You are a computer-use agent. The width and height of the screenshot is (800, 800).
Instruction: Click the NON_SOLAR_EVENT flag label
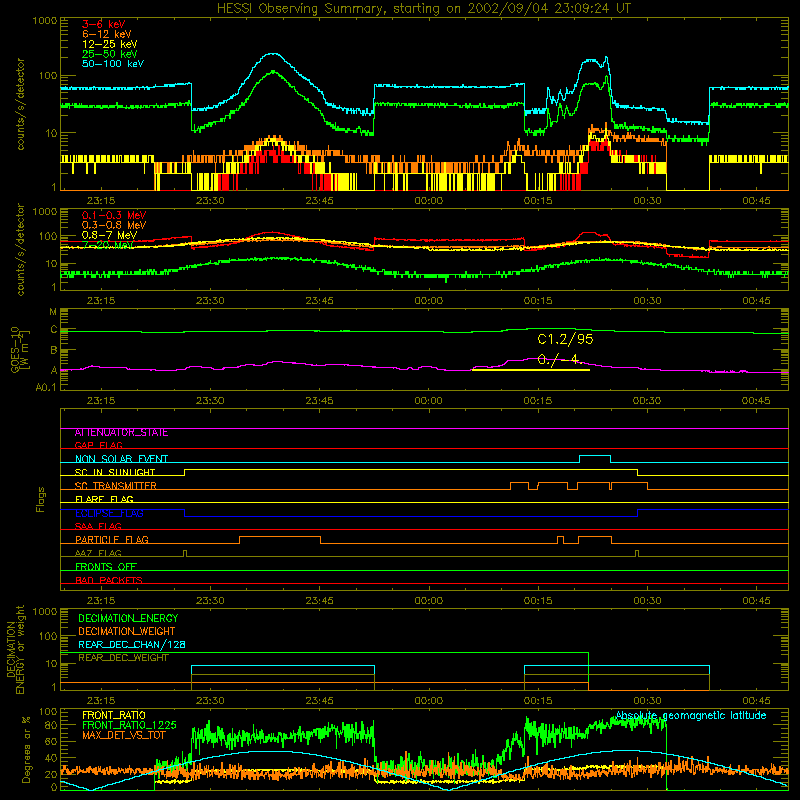click(x=121, y=459)
